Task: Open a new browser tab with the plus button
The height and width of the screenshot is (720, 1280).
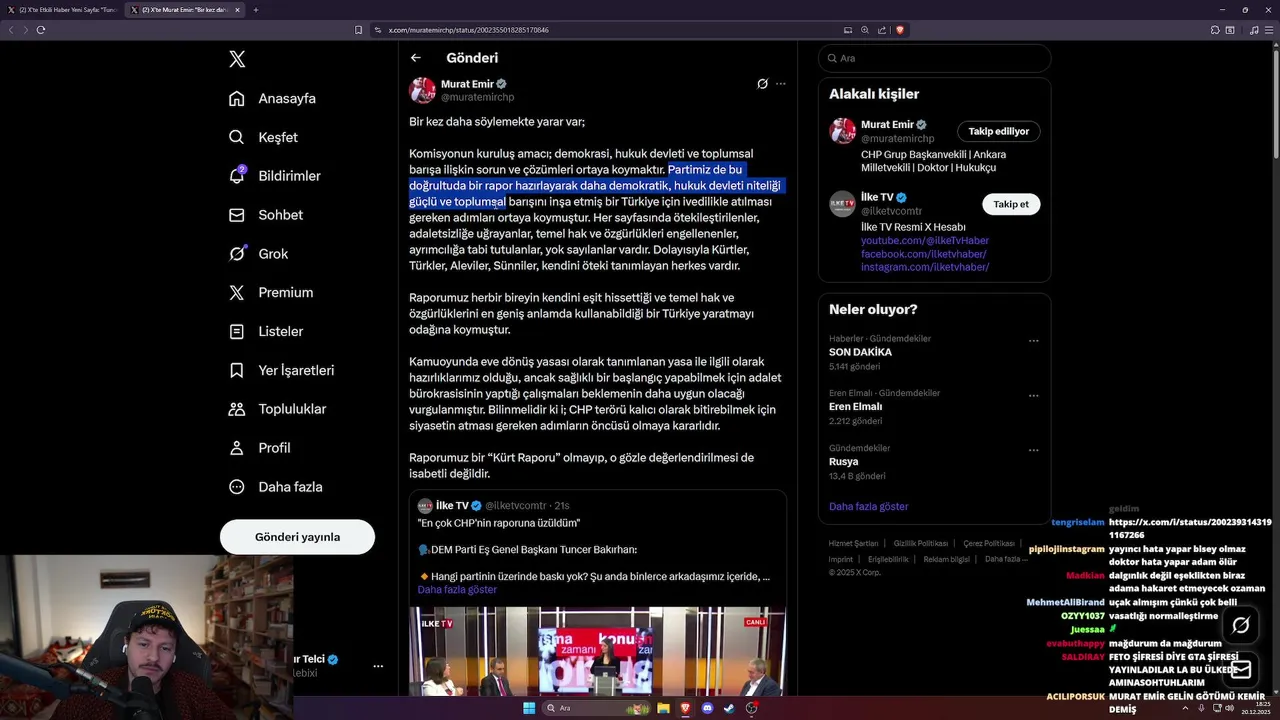Action: click(x=256, y=10)
